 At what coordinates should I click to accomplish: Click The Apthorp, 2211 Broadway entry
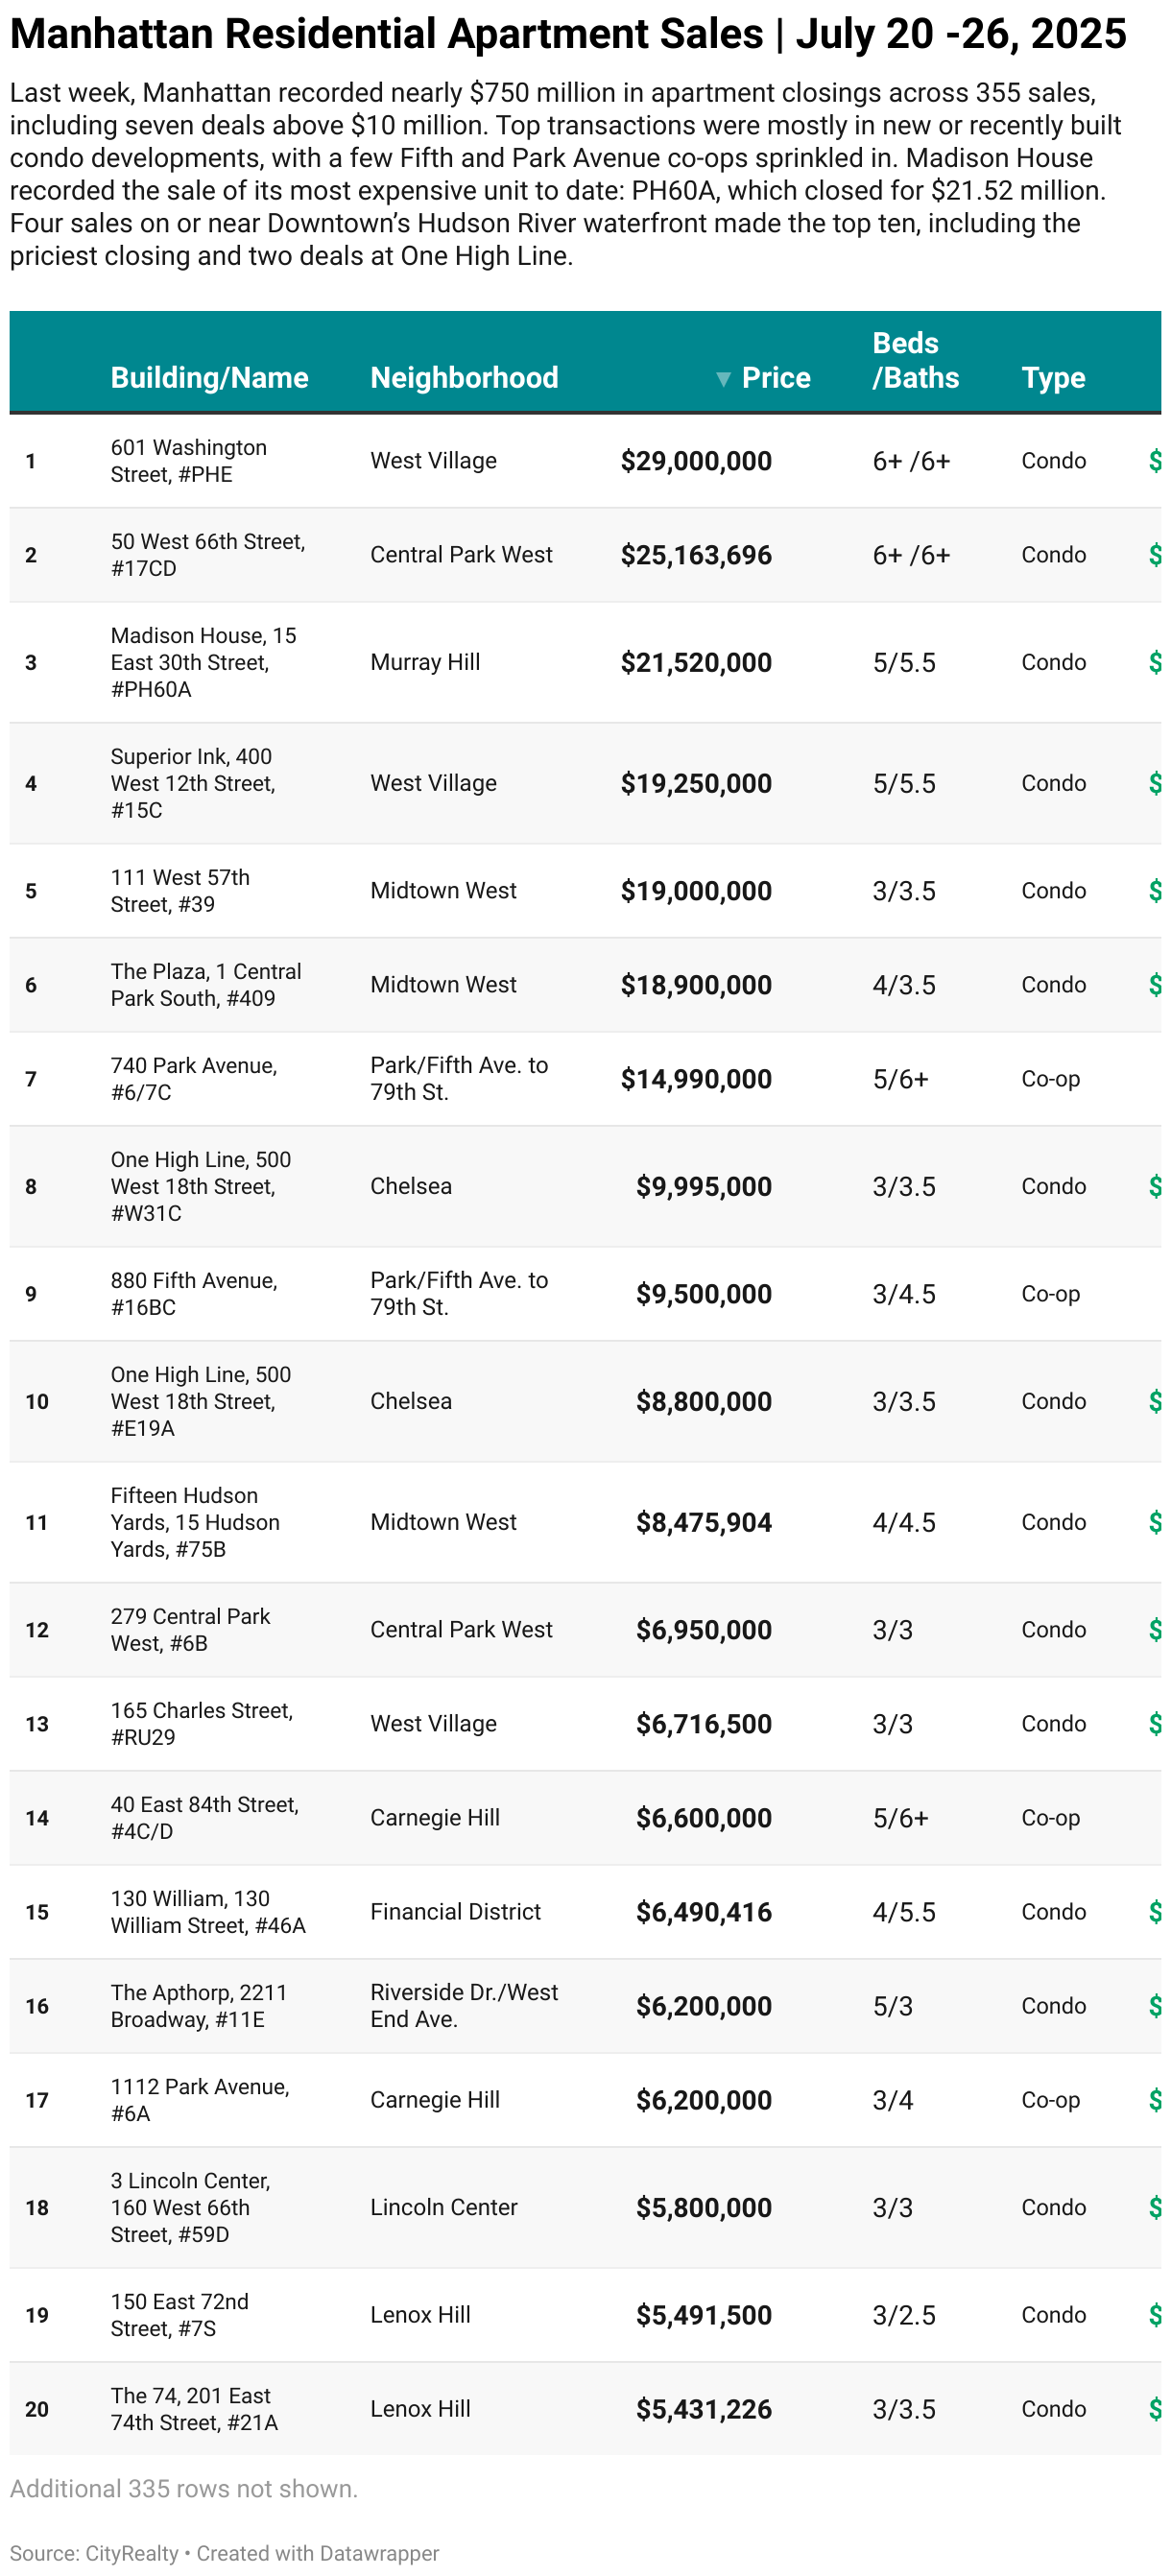click(x=198, y=2006)
